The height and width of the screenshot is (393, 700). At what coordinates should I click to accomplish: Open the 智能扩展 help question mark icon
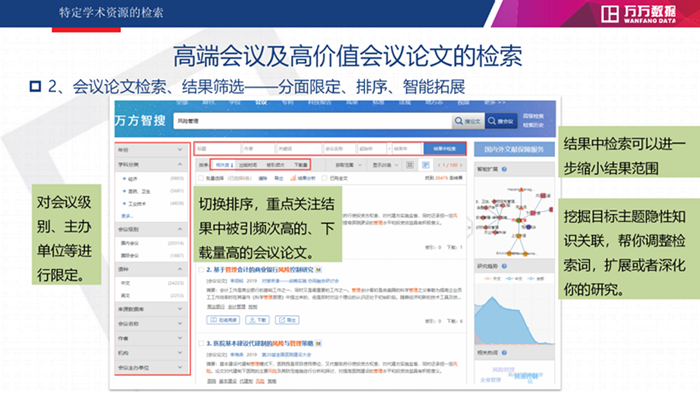pos(504,169)
